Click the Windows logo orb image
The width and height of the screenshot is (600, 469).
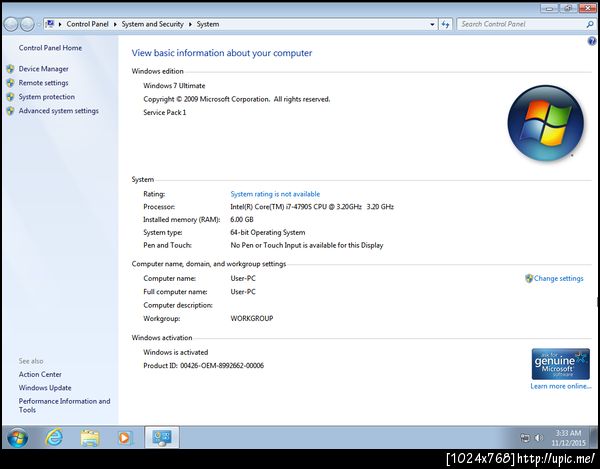pos(545,123)
